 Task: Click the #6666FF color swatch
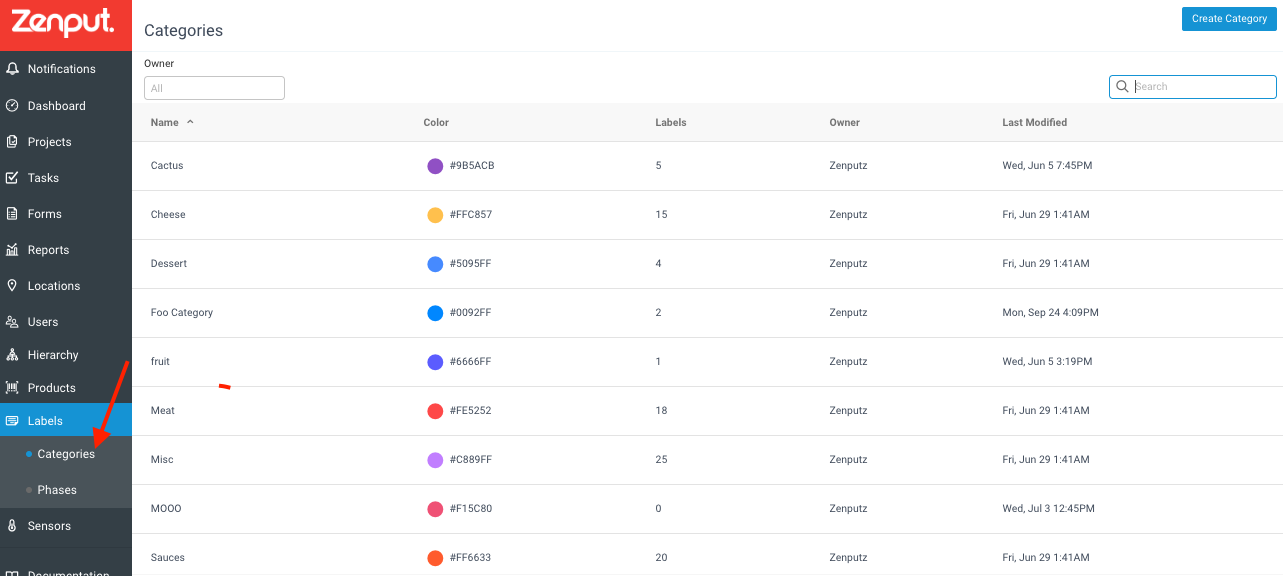click(435, 362)
